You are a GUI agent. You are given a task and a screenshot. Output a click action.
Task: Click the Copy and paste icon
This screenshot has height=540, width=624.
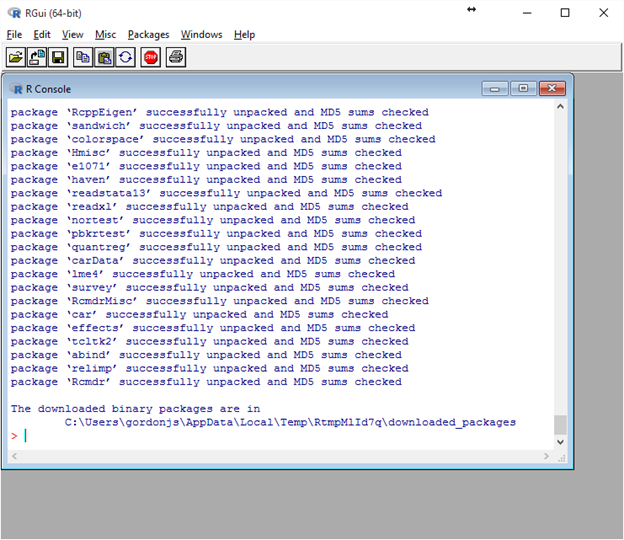[125, 58]
